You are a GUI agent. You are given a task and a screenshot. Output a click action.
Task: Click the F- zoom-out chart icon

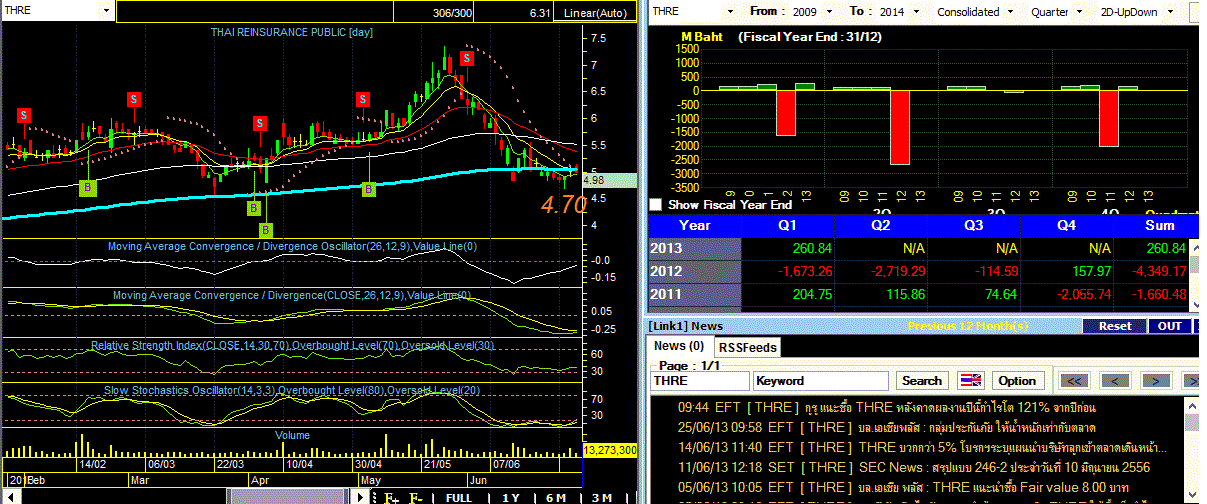[416, 498]
